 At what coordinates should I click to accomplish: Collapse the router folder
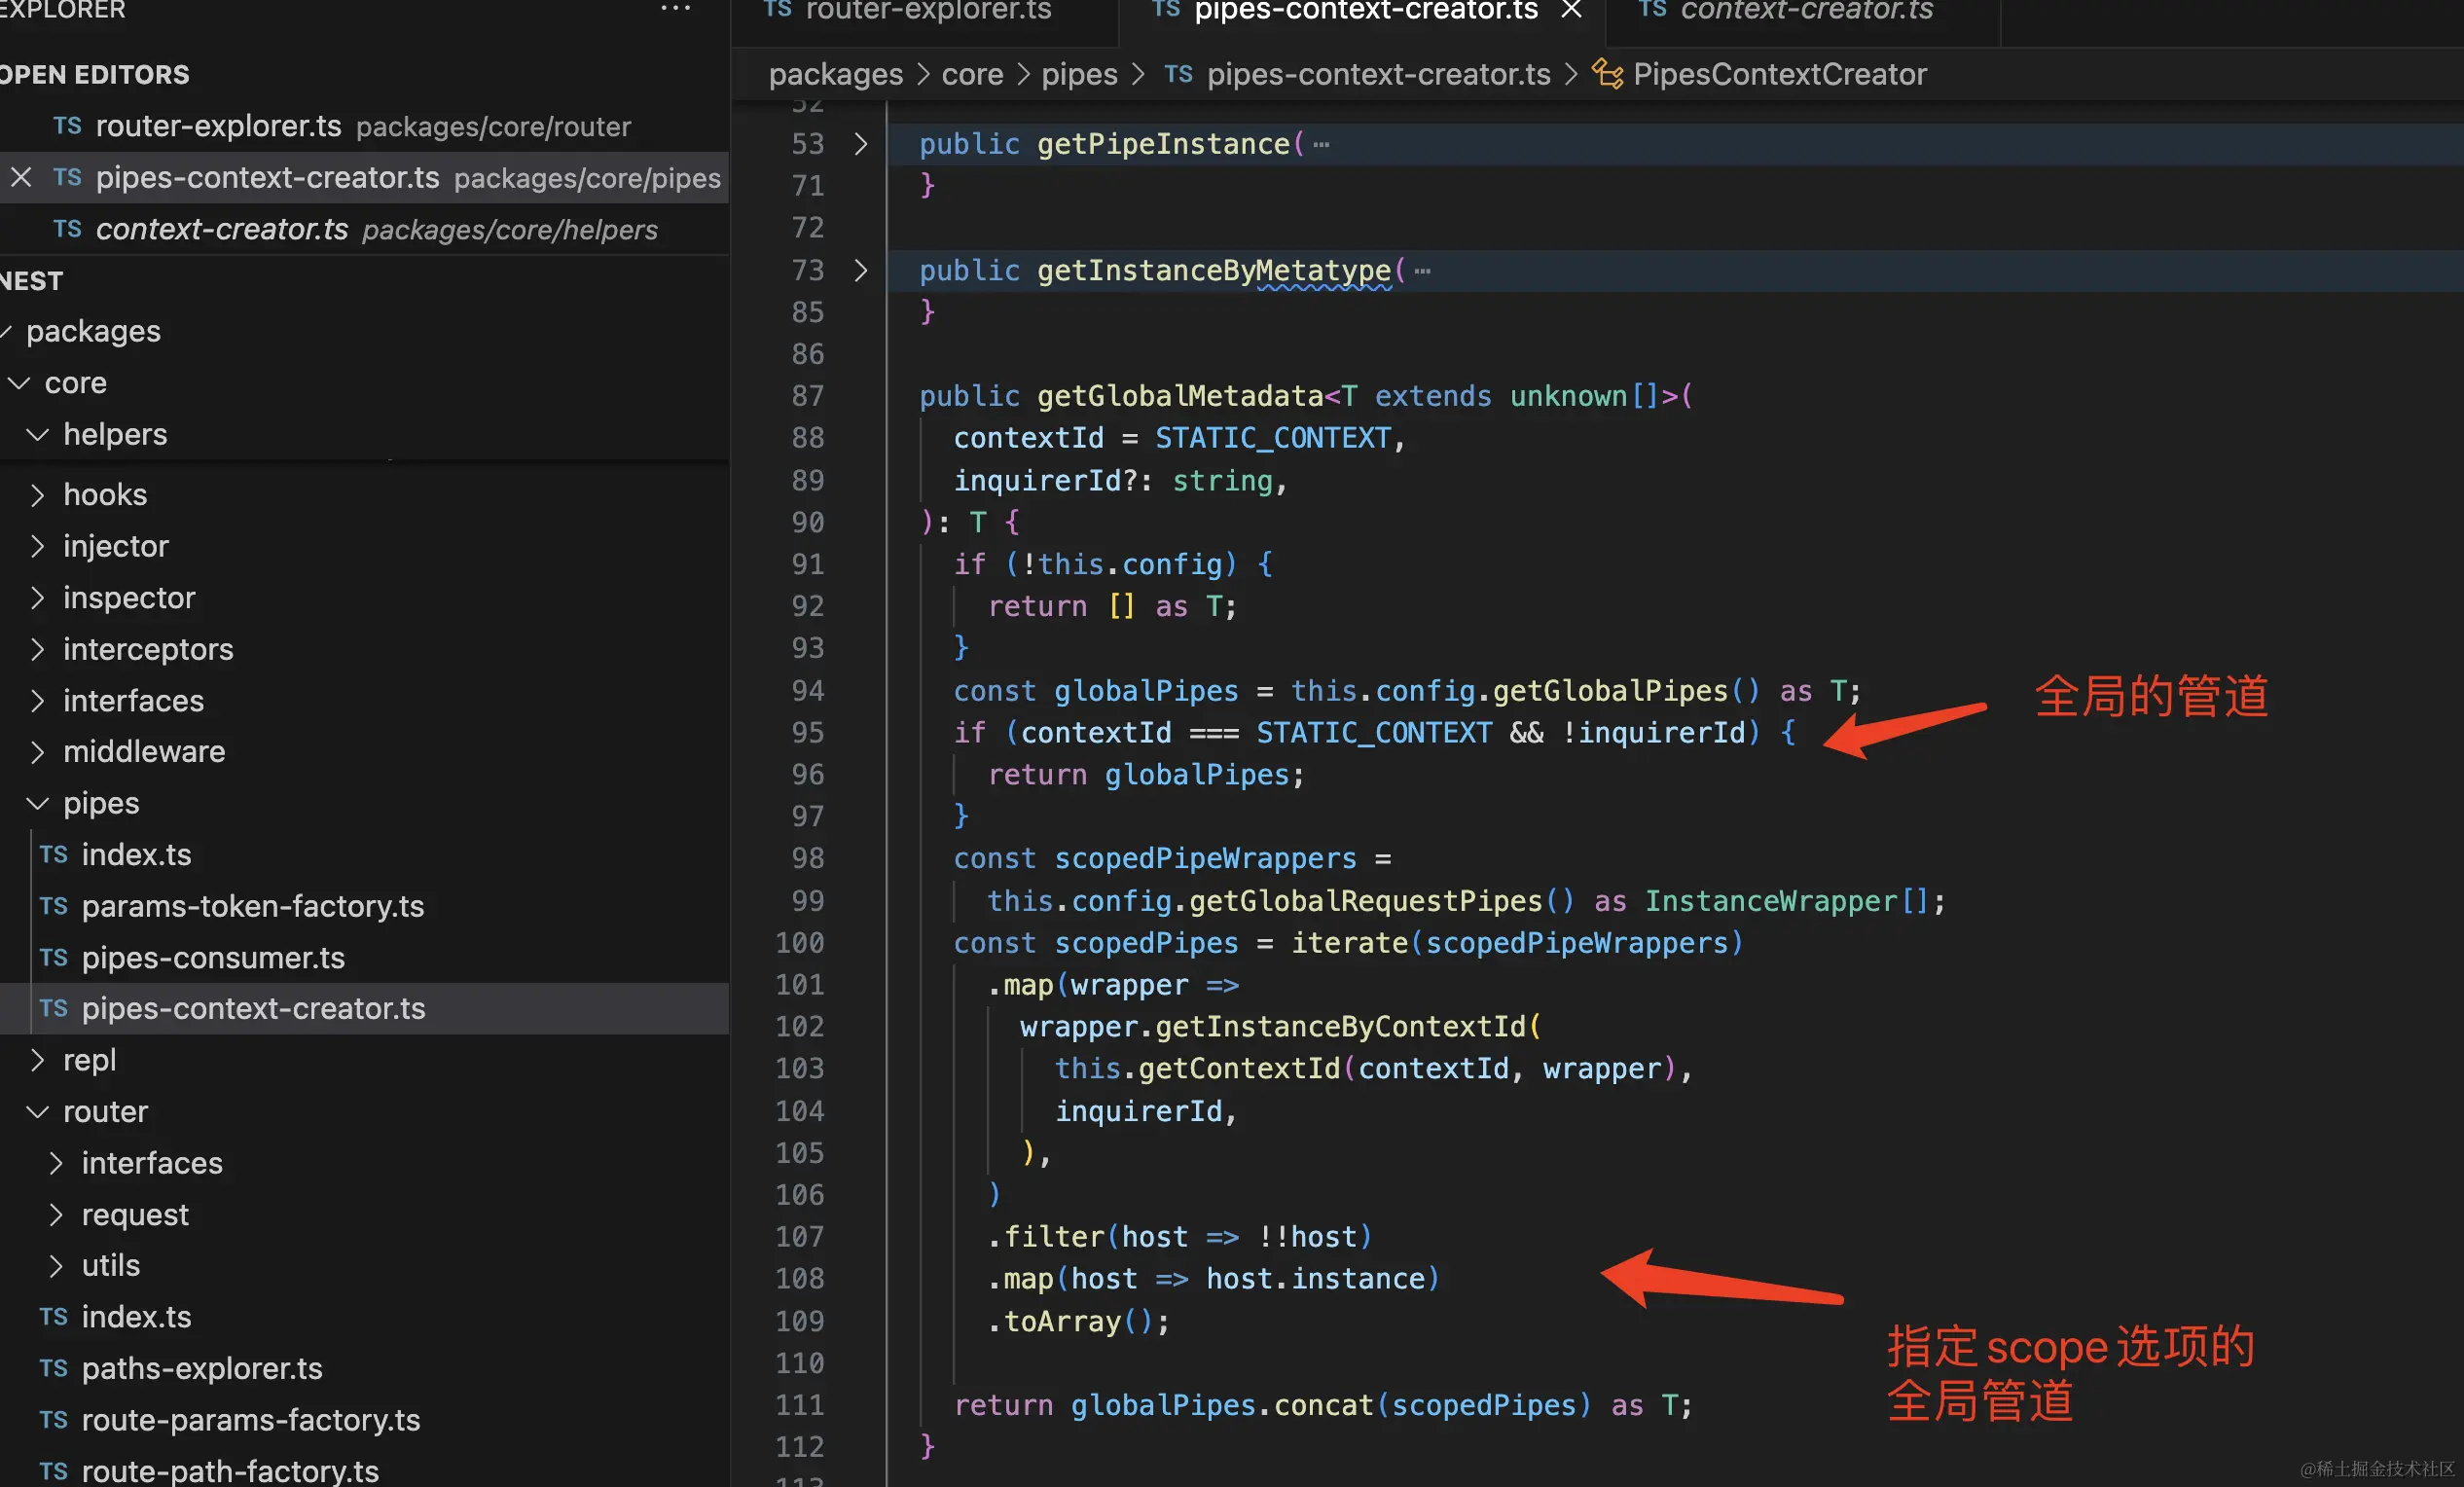[x=38, y=1112]
